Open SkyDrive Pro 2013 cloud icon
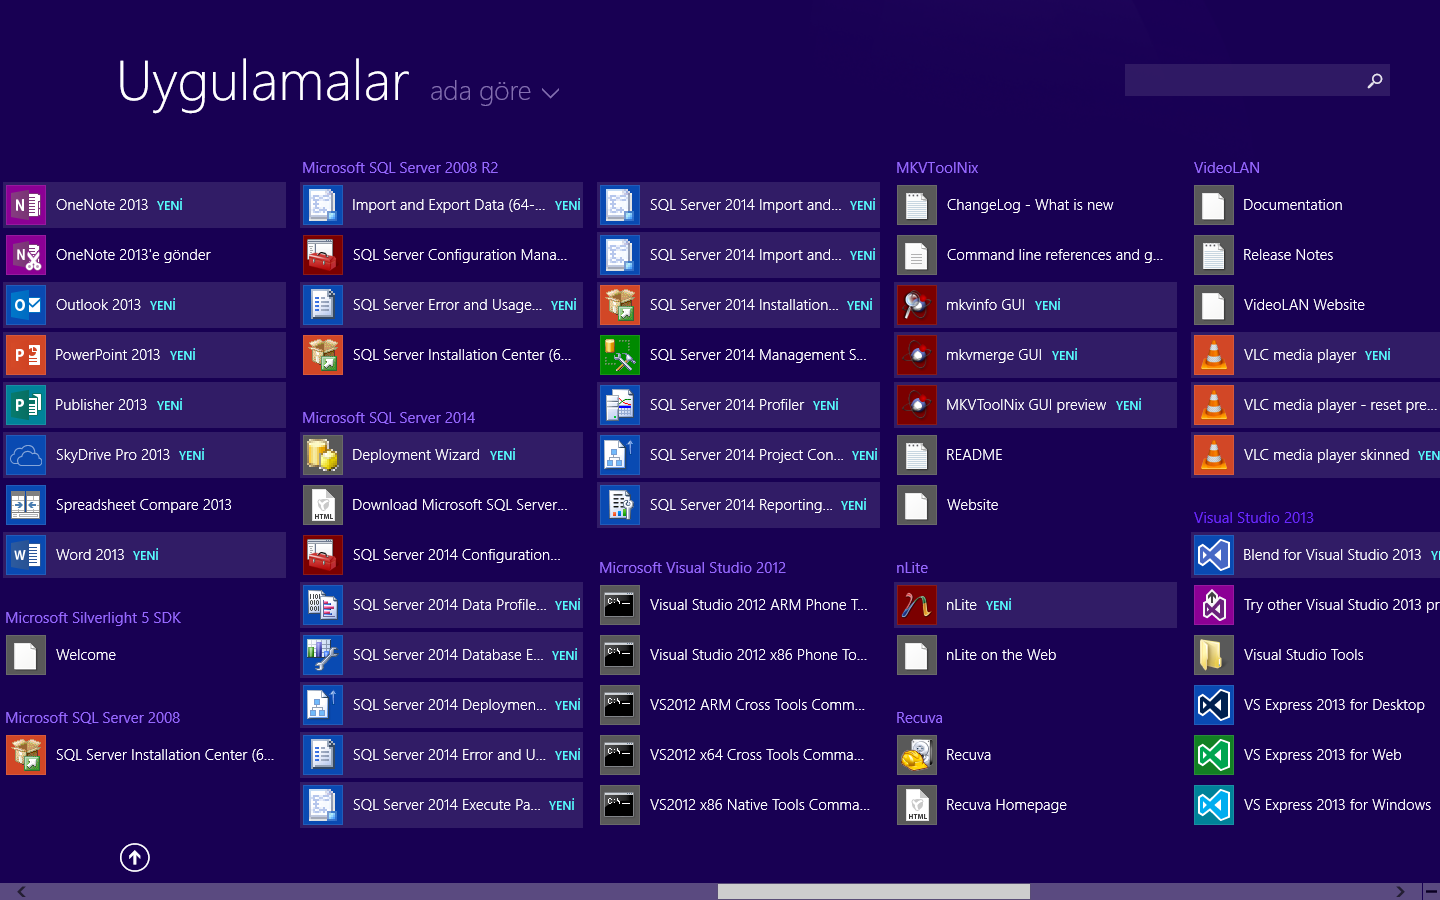The image size is (1440, 900). click(x=26, y=455)
